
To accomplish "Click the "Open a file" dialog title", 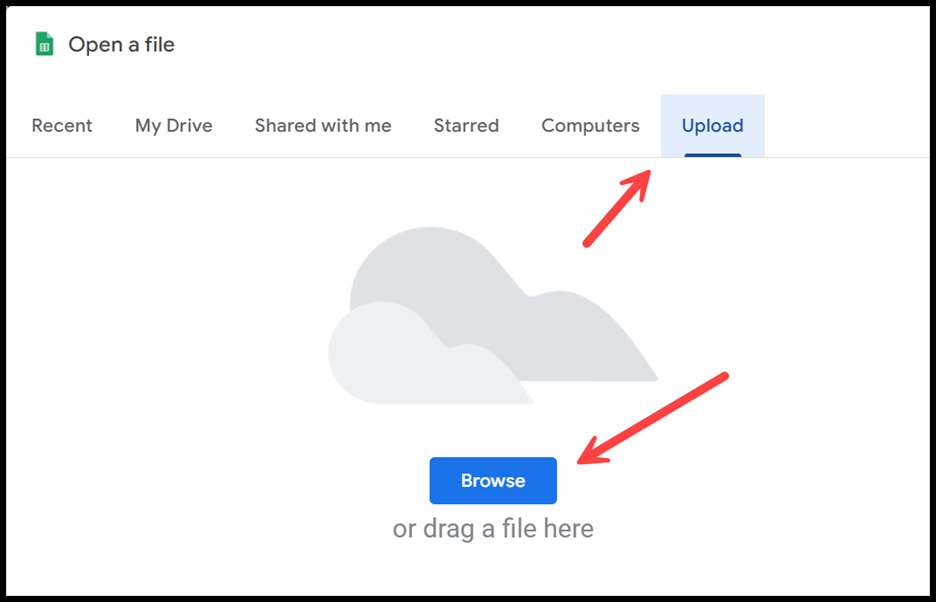I will pyautogui.click(x=121, y=45).
